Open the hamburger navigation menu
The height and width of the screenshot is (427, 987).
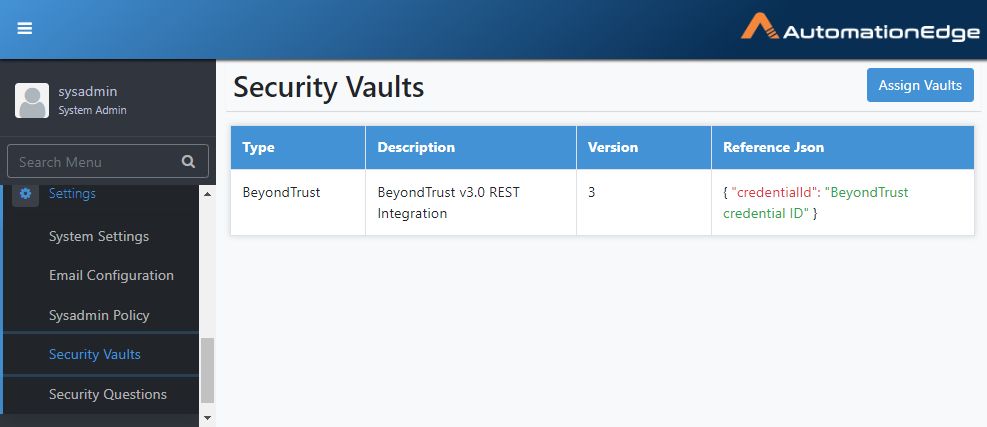[25, 29]
